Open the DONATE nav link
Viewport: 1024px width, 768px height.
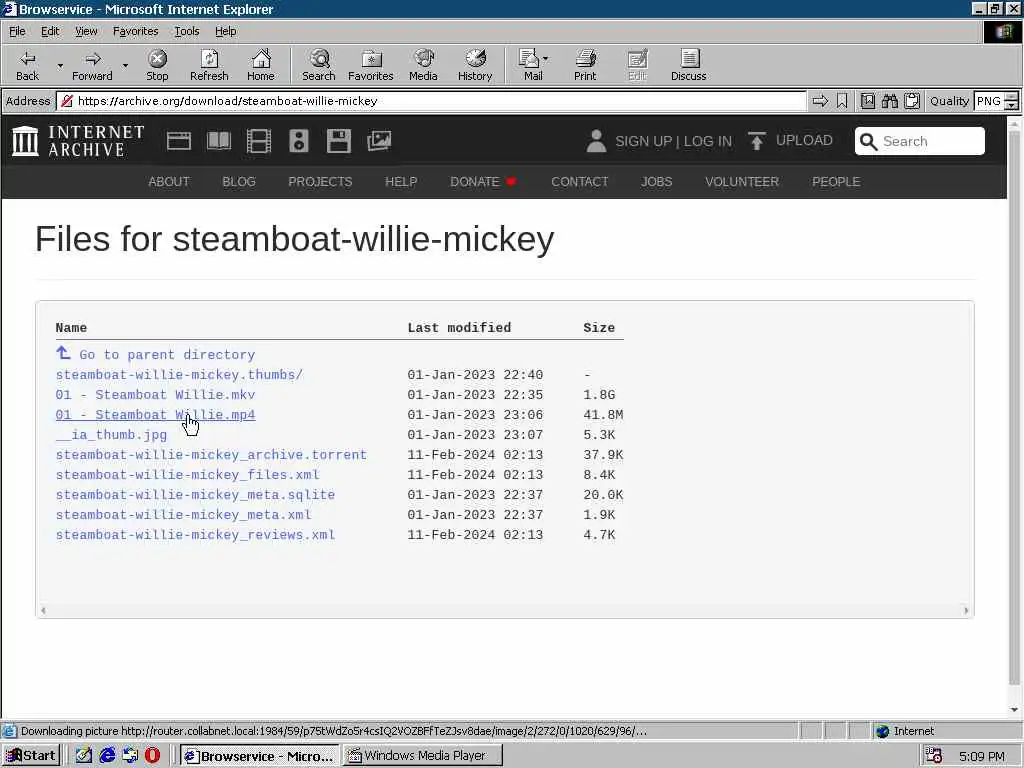[483, 182]
